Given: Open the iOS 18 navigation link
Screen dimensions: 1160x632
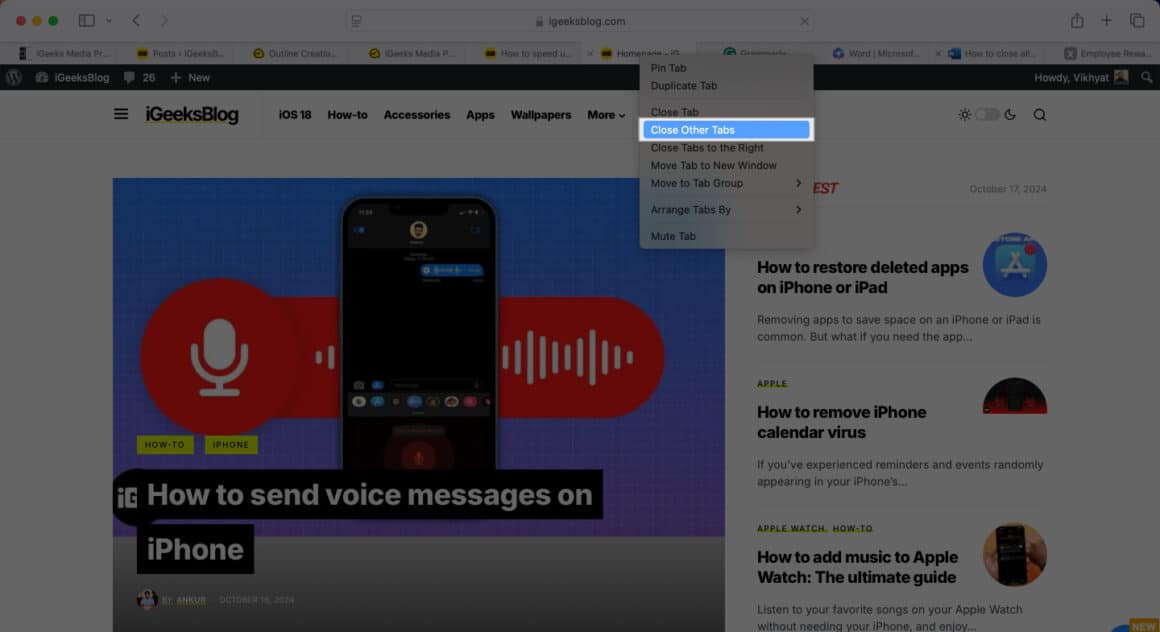Looking at the screenshot, I should (294, 114).
